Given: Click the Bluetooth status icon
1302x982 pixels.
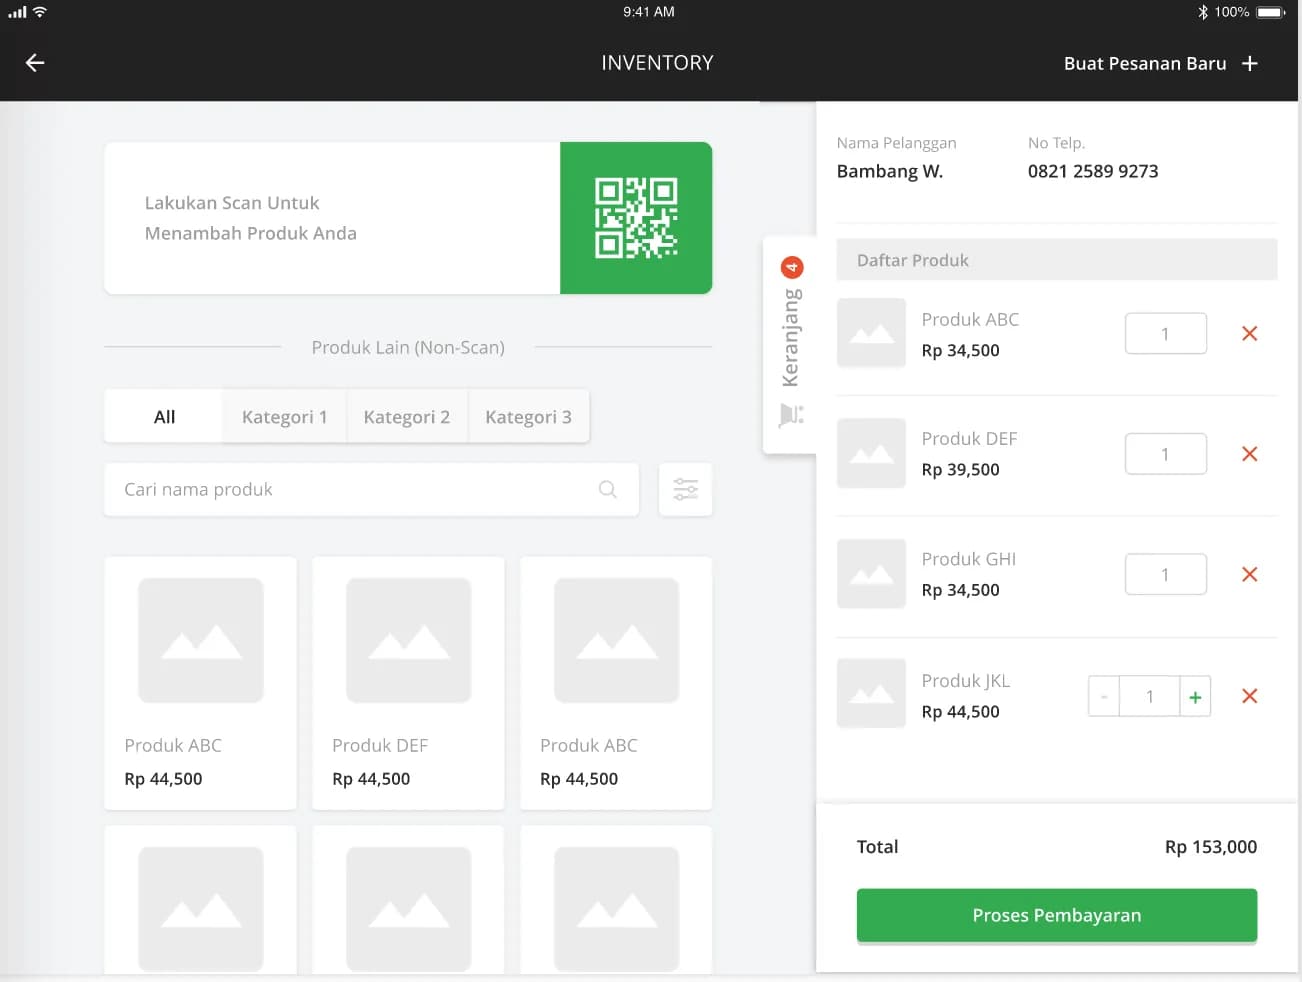Looking at the screenshot, I should 1203,12.
